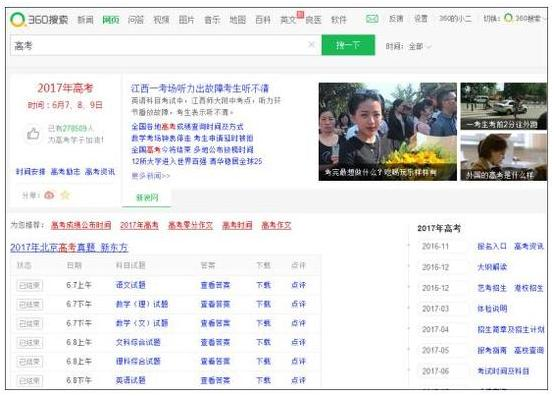Select the green source tab below news list
This screenshot has width=554, height=396.
pyautogui.click(x=147, y=197)
